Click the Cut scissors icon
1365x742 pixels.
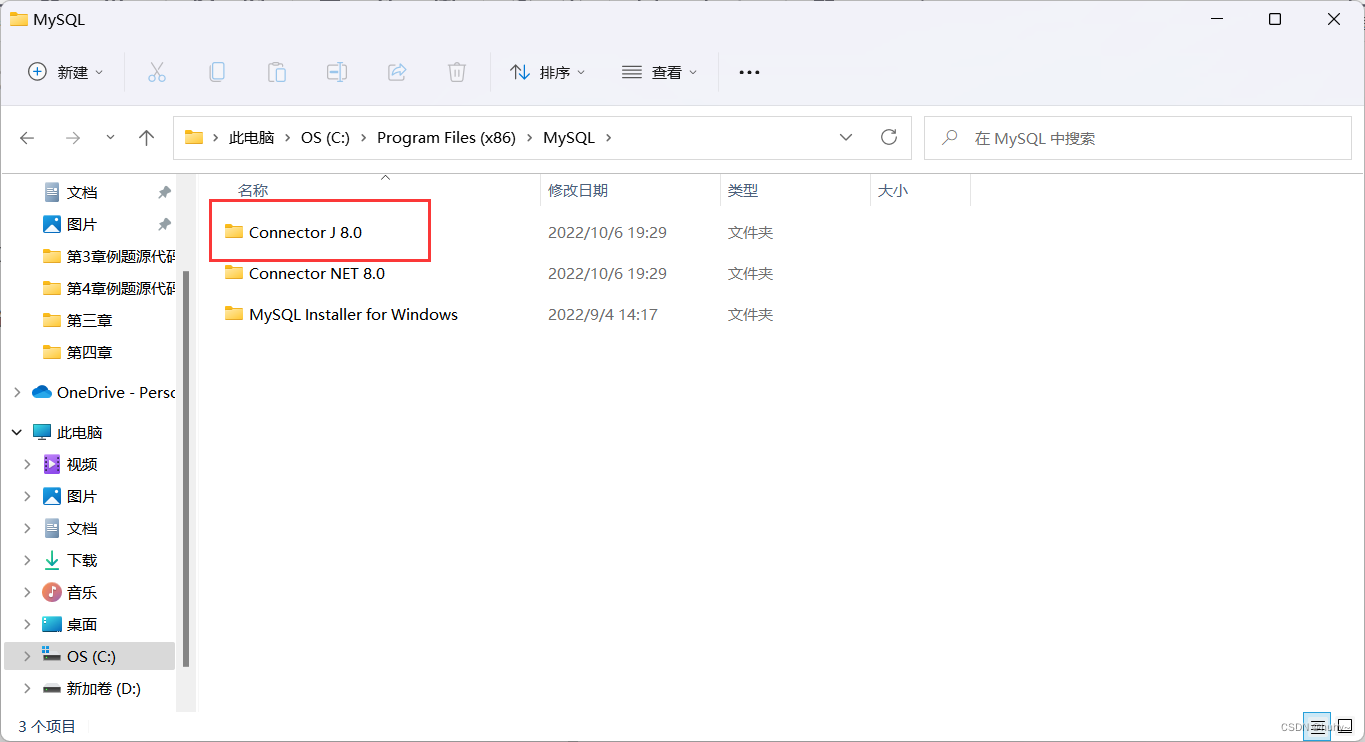(156, 72)
